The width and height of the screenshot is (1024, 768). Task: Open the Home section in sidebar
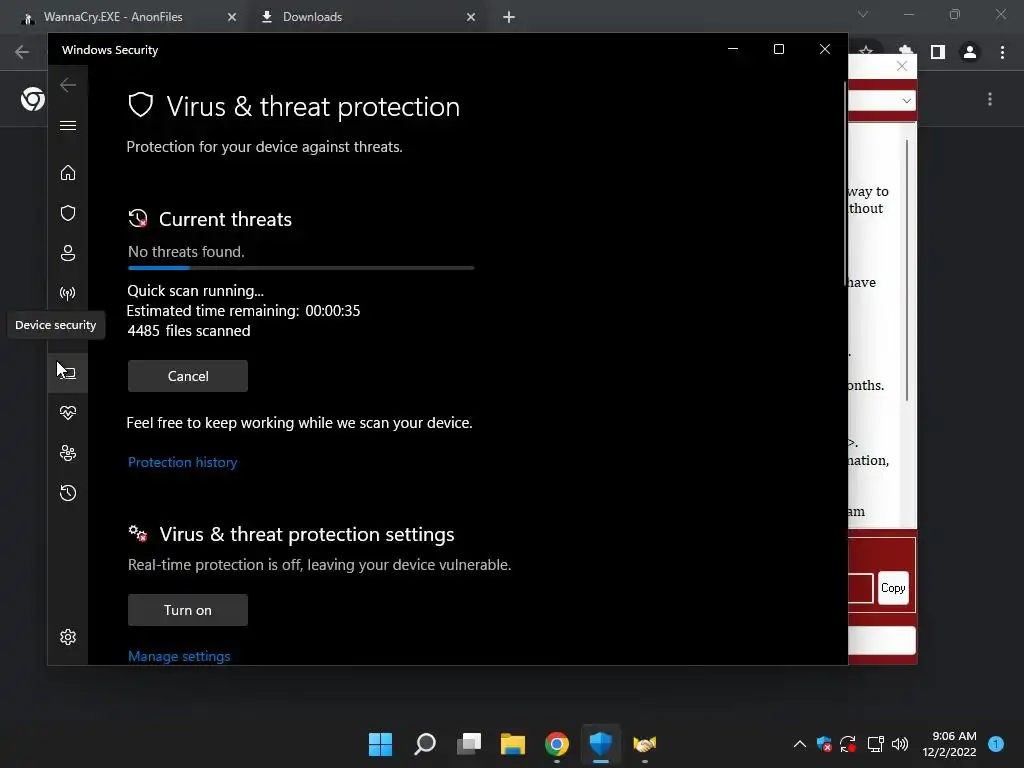[68, 173]
